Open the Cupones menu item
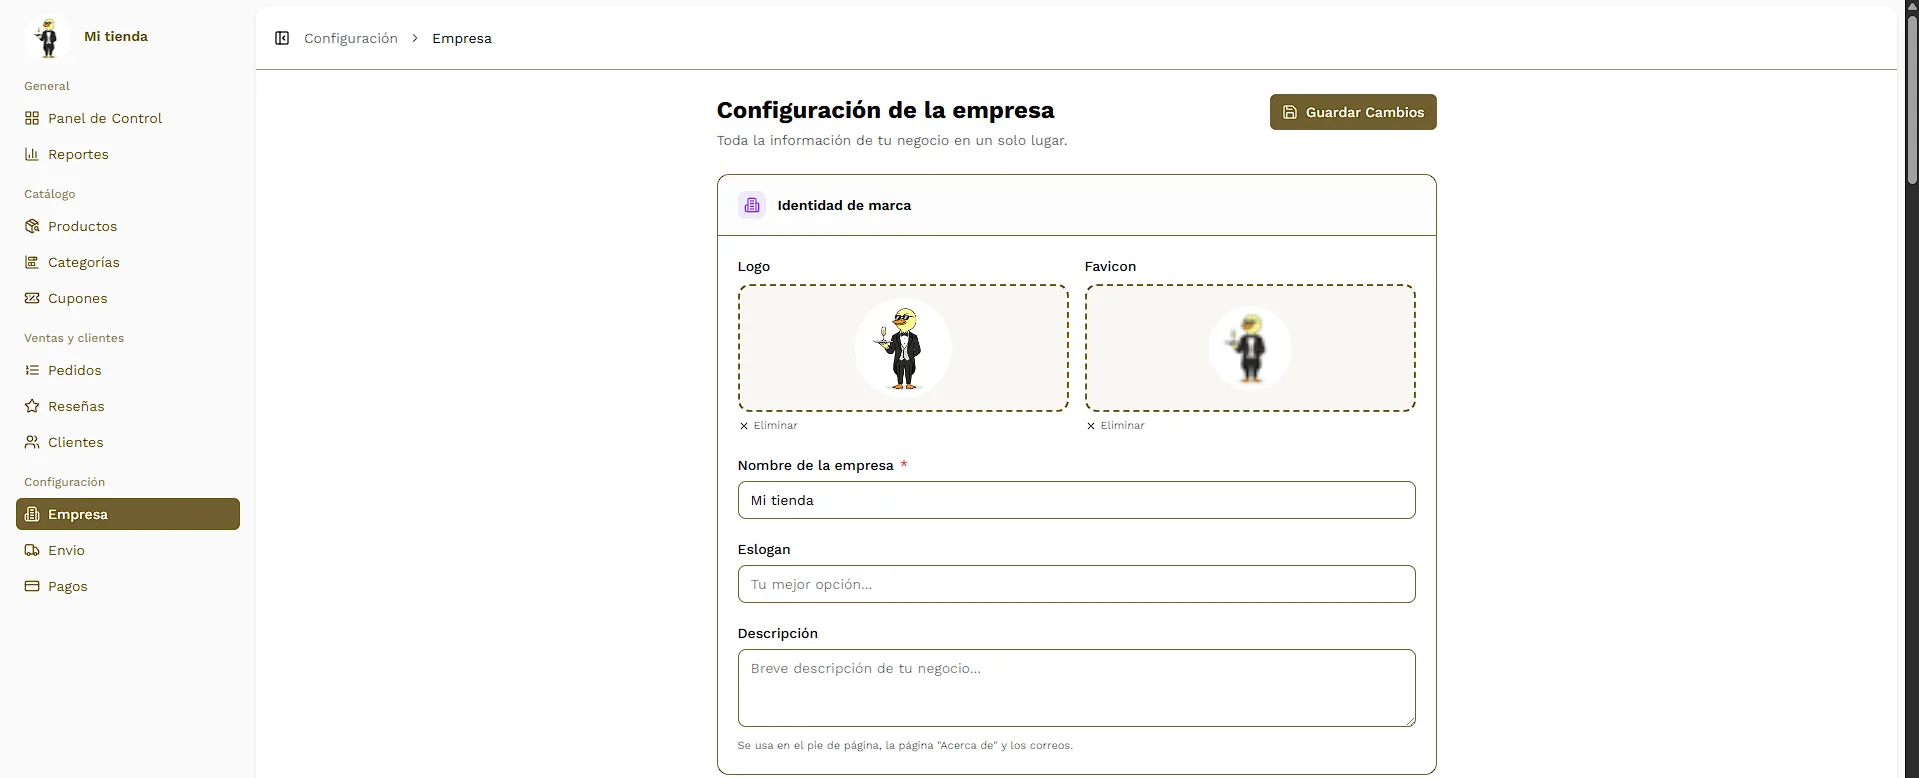This screenshot has width=1919, height=778. 128,298
